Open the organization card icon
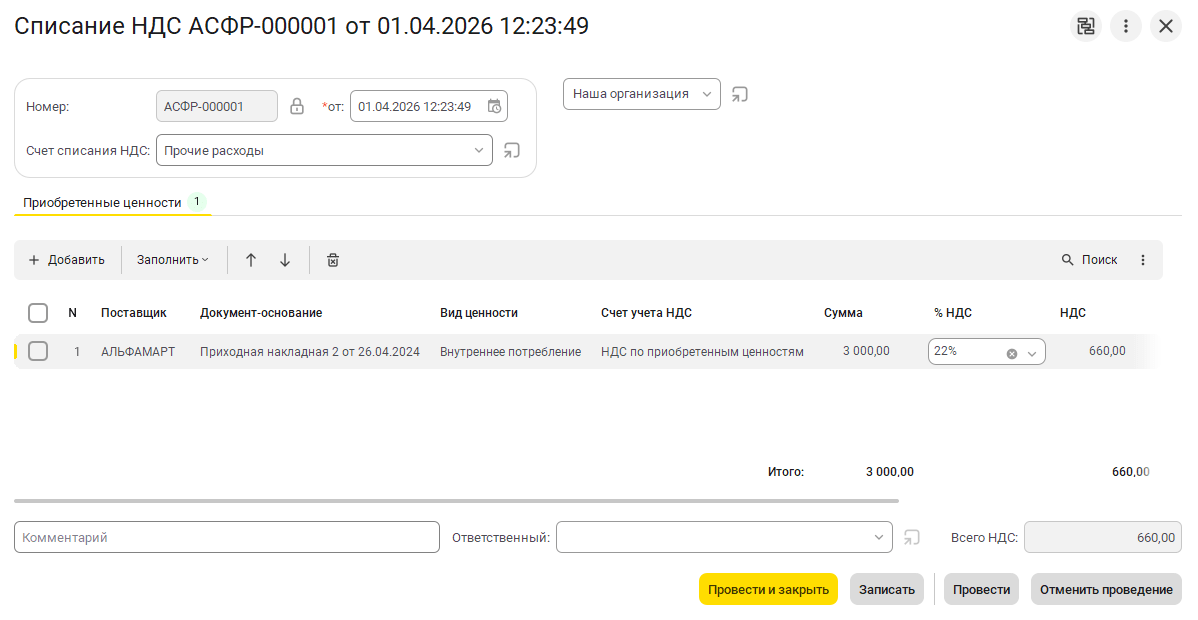 (740, 94)
